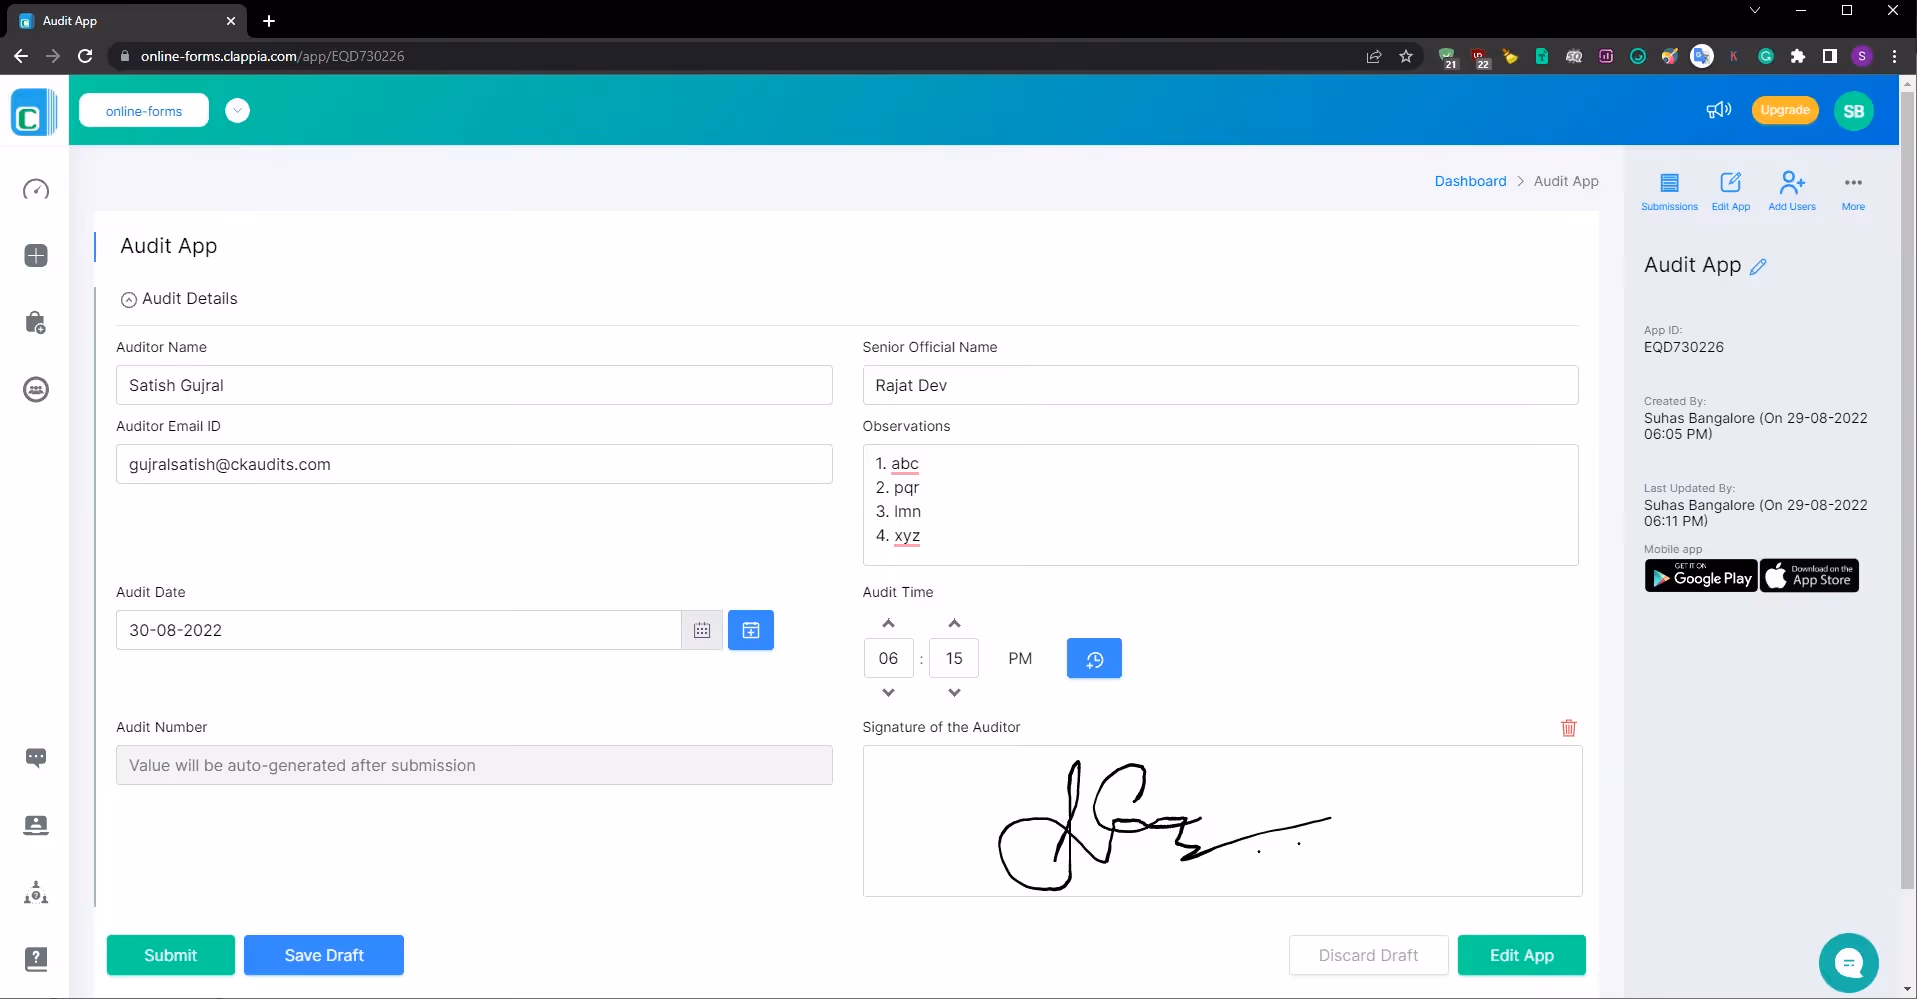Click the audit minute input box

pos(954,658)
